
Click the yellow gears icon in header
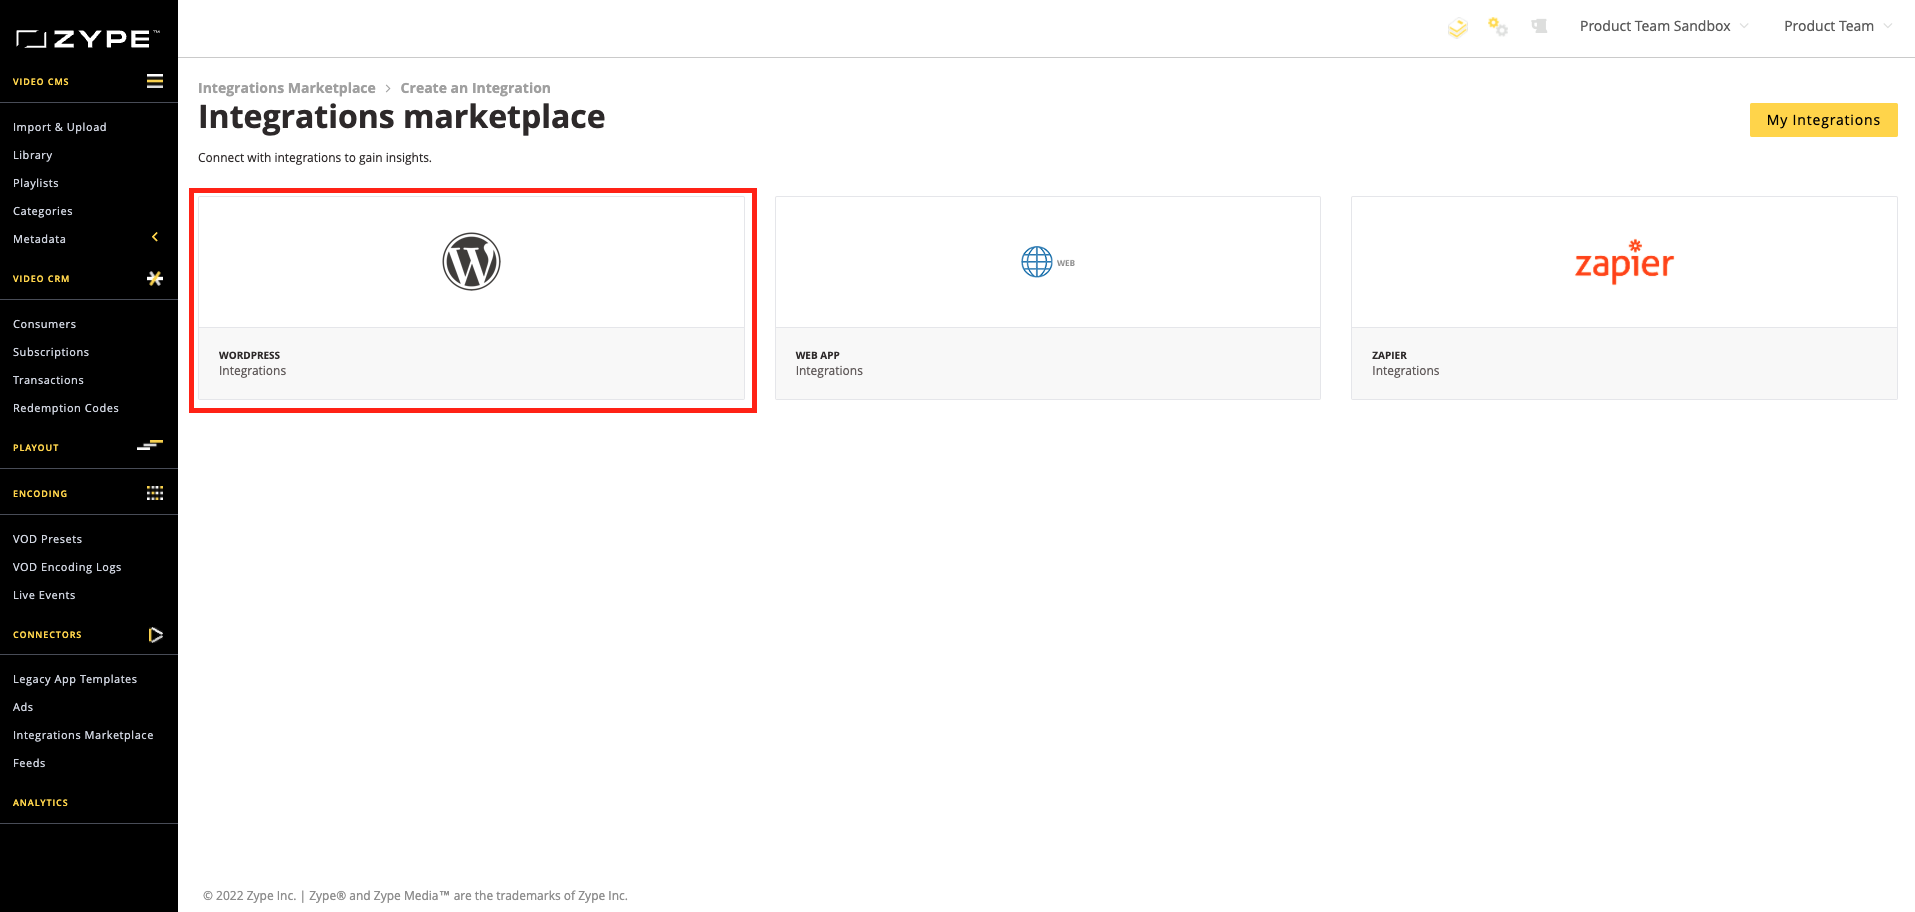point(1498,27)
